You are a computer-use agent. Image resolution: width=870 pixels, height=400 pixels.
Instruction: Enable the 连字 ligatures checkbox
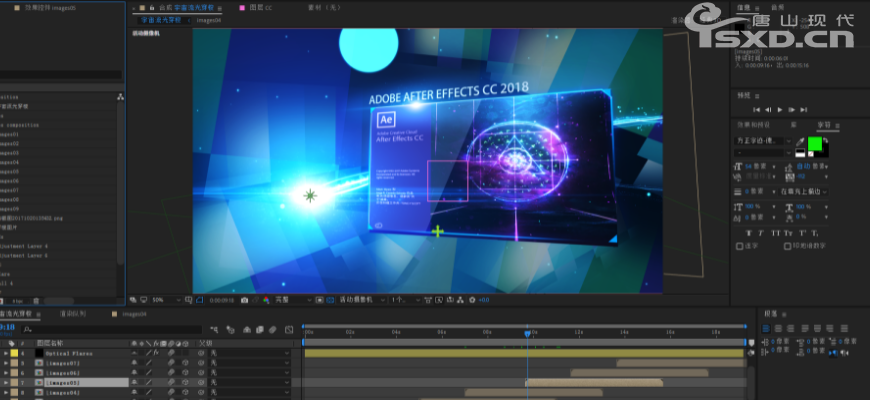coord(740,246)
